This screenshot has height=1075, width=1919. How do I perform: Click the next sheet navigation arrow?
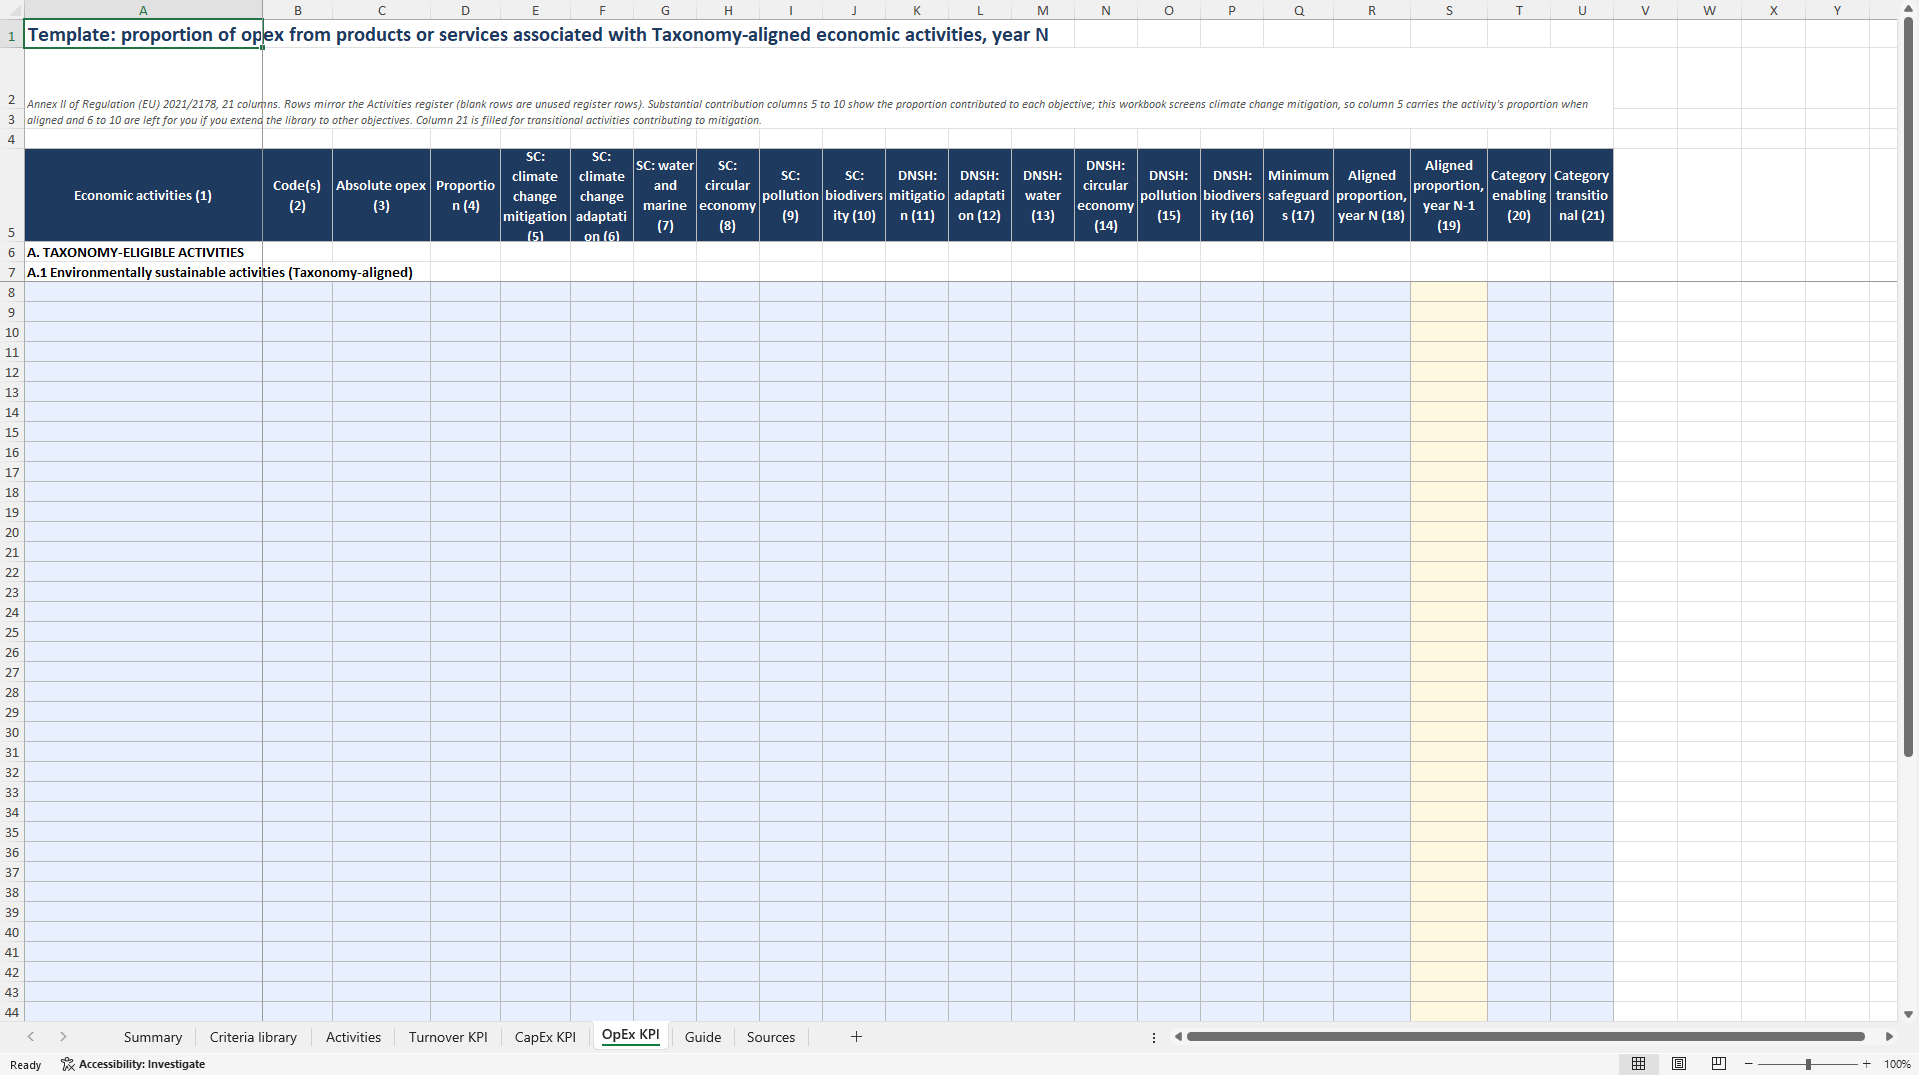[x=63, y=1037]
